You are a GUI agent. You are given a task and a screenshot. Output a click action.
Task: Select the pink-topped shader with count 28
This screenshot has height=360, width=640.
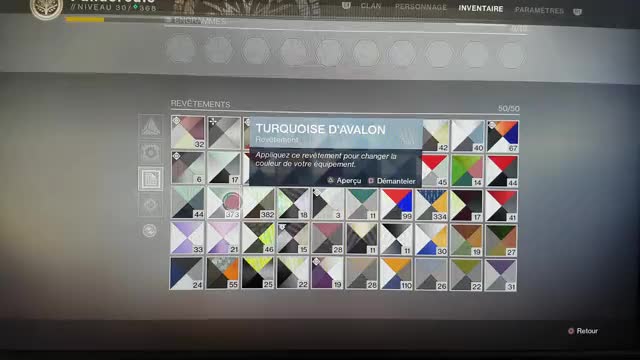click(x=327, y=239)
